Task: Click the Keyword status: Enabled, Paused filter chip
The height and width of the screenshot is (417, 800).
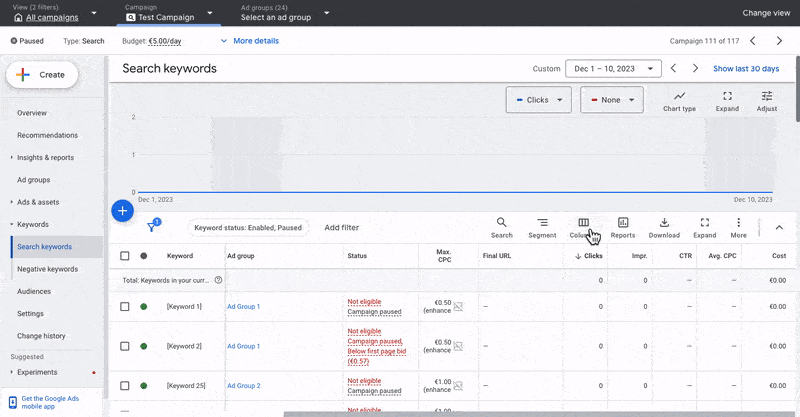Action: click(x=248, y=228)
